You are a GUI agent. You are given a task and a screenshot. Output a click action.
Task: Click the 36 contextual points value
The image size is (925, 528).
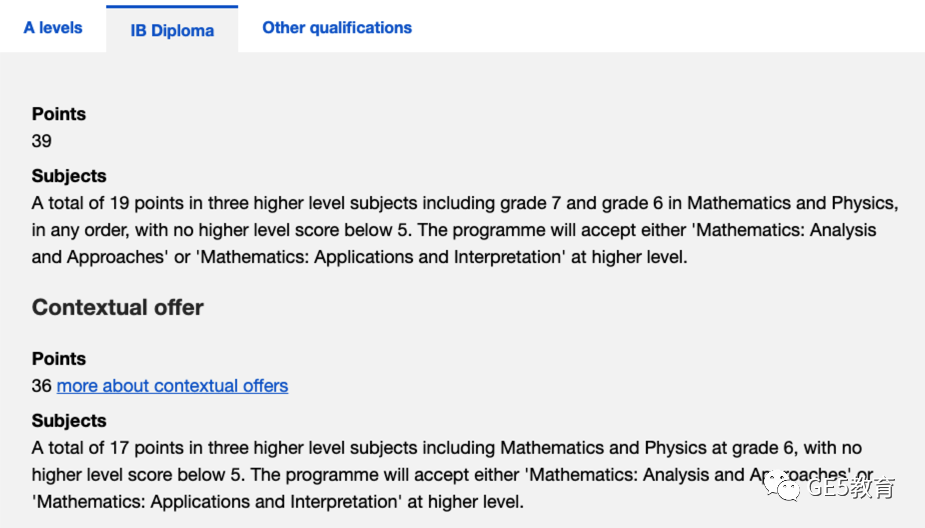click(x=41, y=386)
